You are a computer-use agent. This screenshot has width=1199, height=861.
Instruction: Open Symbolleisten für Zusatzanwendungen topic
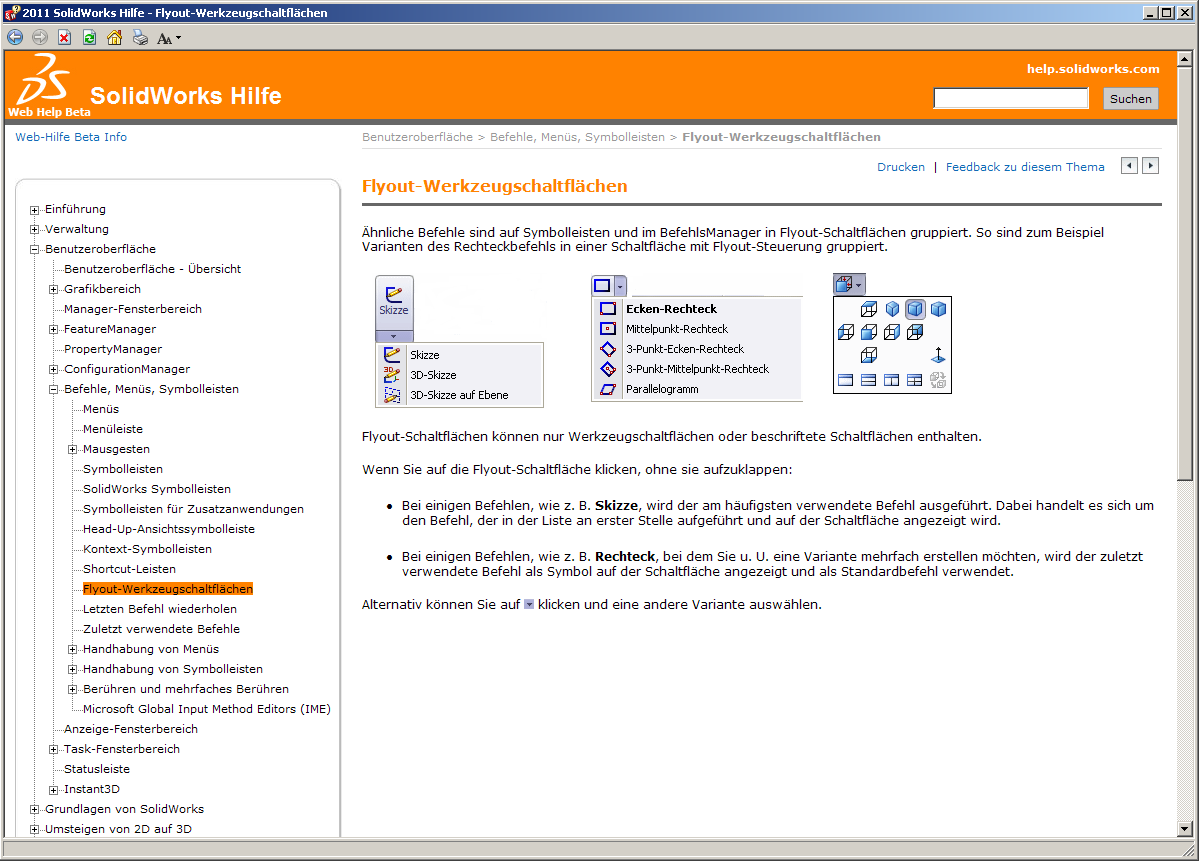193,508
